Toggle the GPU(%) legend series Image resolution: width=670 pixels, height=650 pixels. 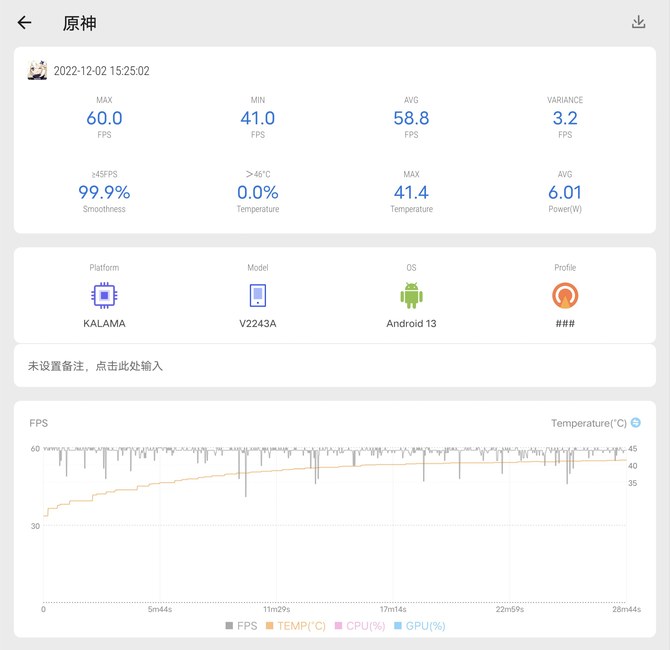pyautogui.click(x=419, y=626)
